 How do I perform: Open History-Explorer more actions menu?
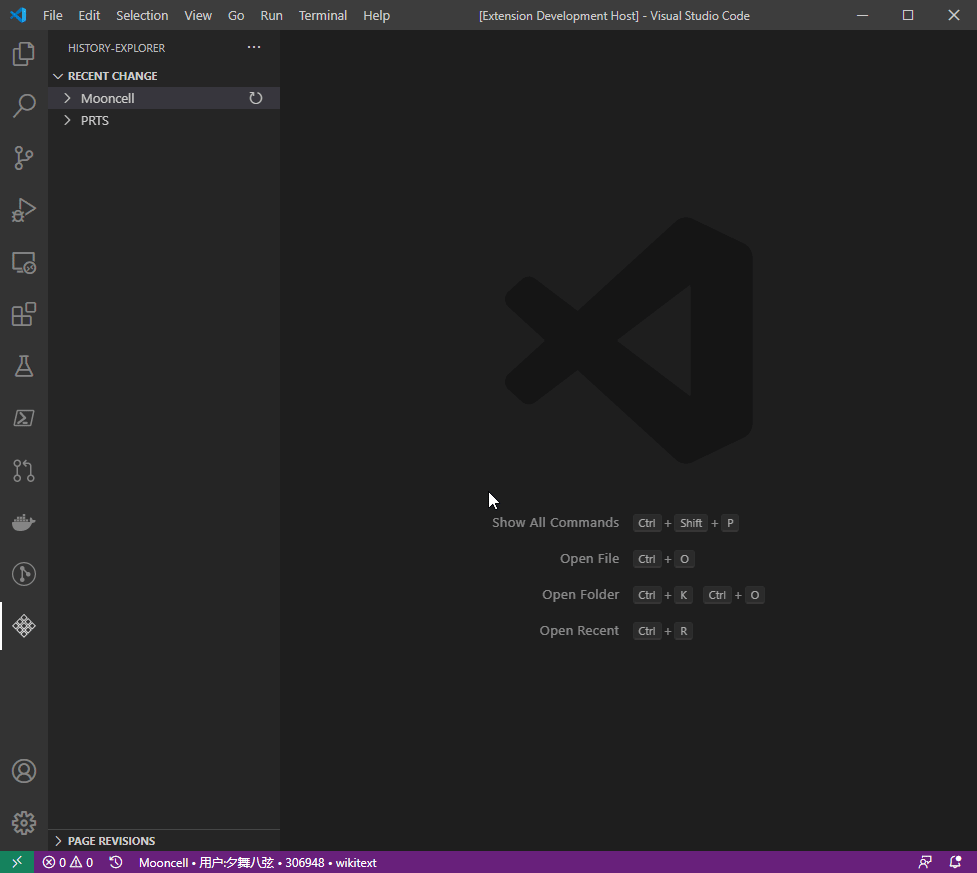click(254, 47)
